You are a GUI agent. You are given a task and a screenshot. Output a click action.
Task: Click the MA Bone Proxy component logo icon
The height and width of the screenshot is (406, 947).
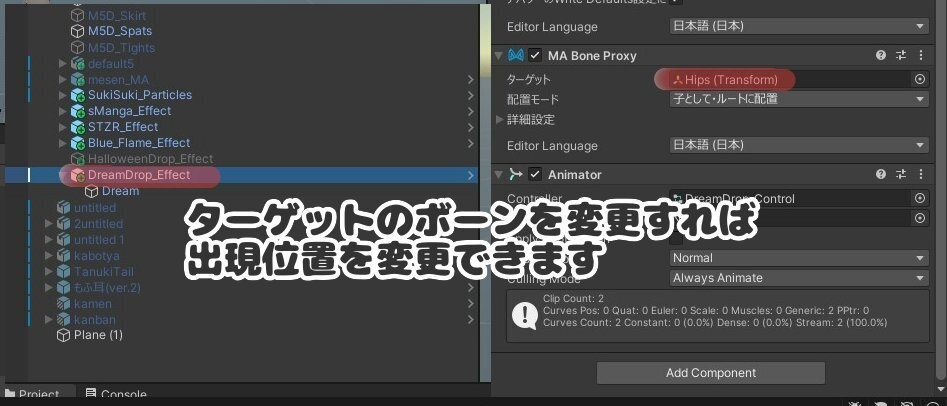[x=515, y=56]
